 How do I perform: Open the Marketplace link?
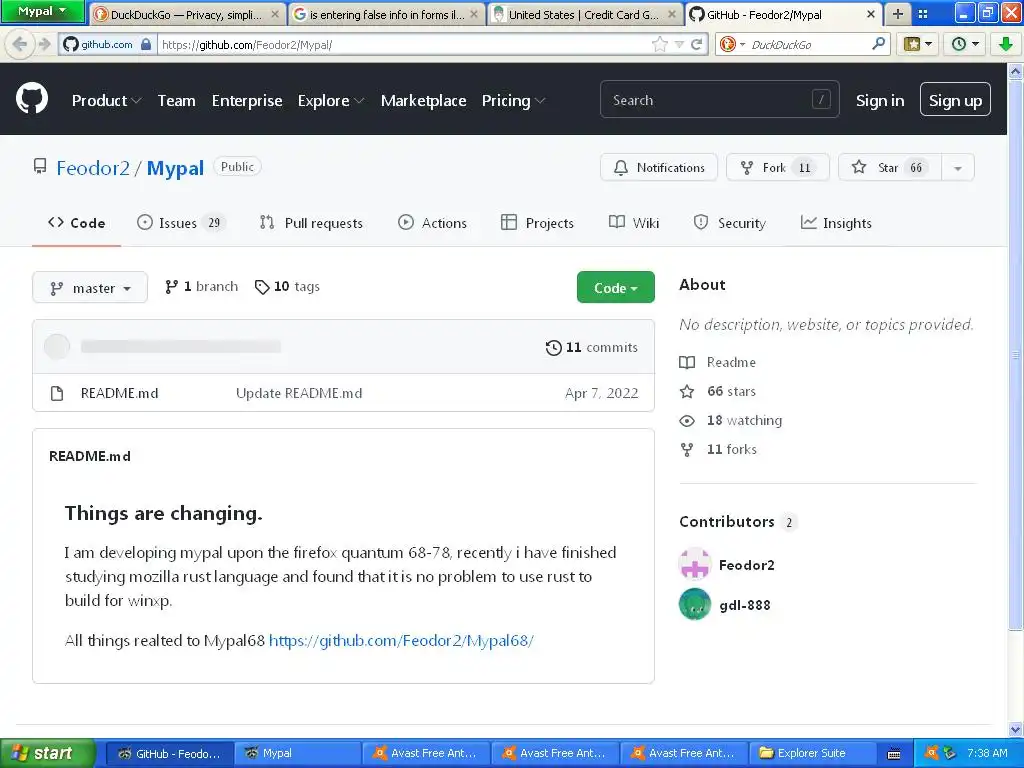tap(423, 101)
